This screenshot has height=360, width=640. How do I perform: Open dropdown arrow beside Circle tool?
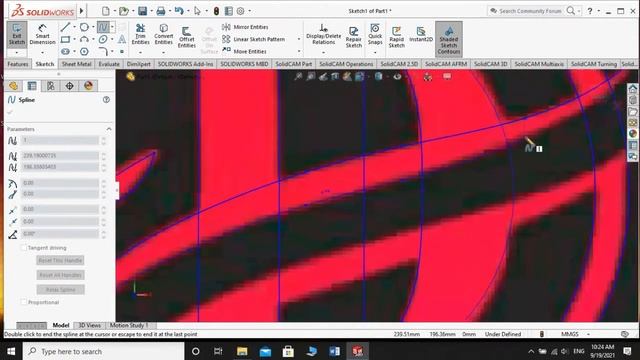click(x=93, y=27)
